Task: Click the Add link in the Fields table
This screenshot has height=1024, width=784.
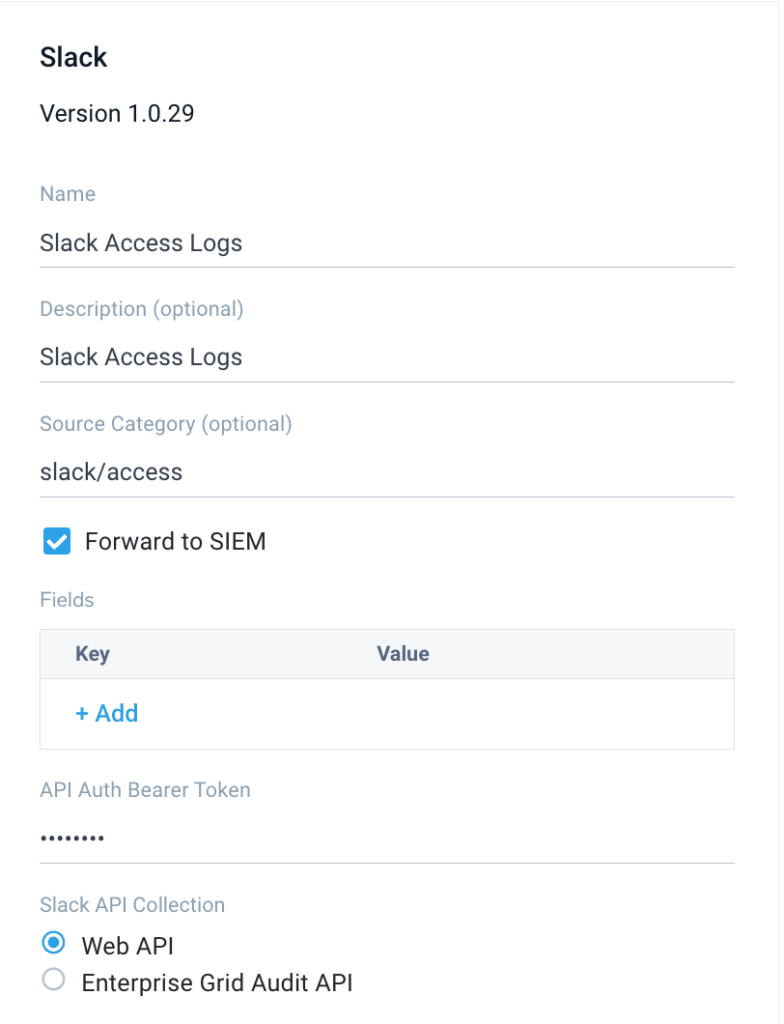Action: tap(106, 713)
